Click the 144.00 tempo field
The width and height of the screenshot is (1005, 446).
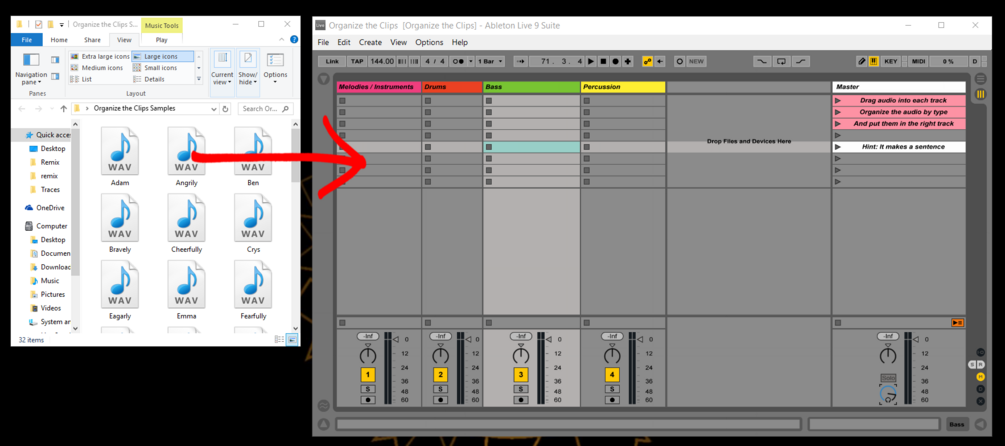(x=381, y=62)
